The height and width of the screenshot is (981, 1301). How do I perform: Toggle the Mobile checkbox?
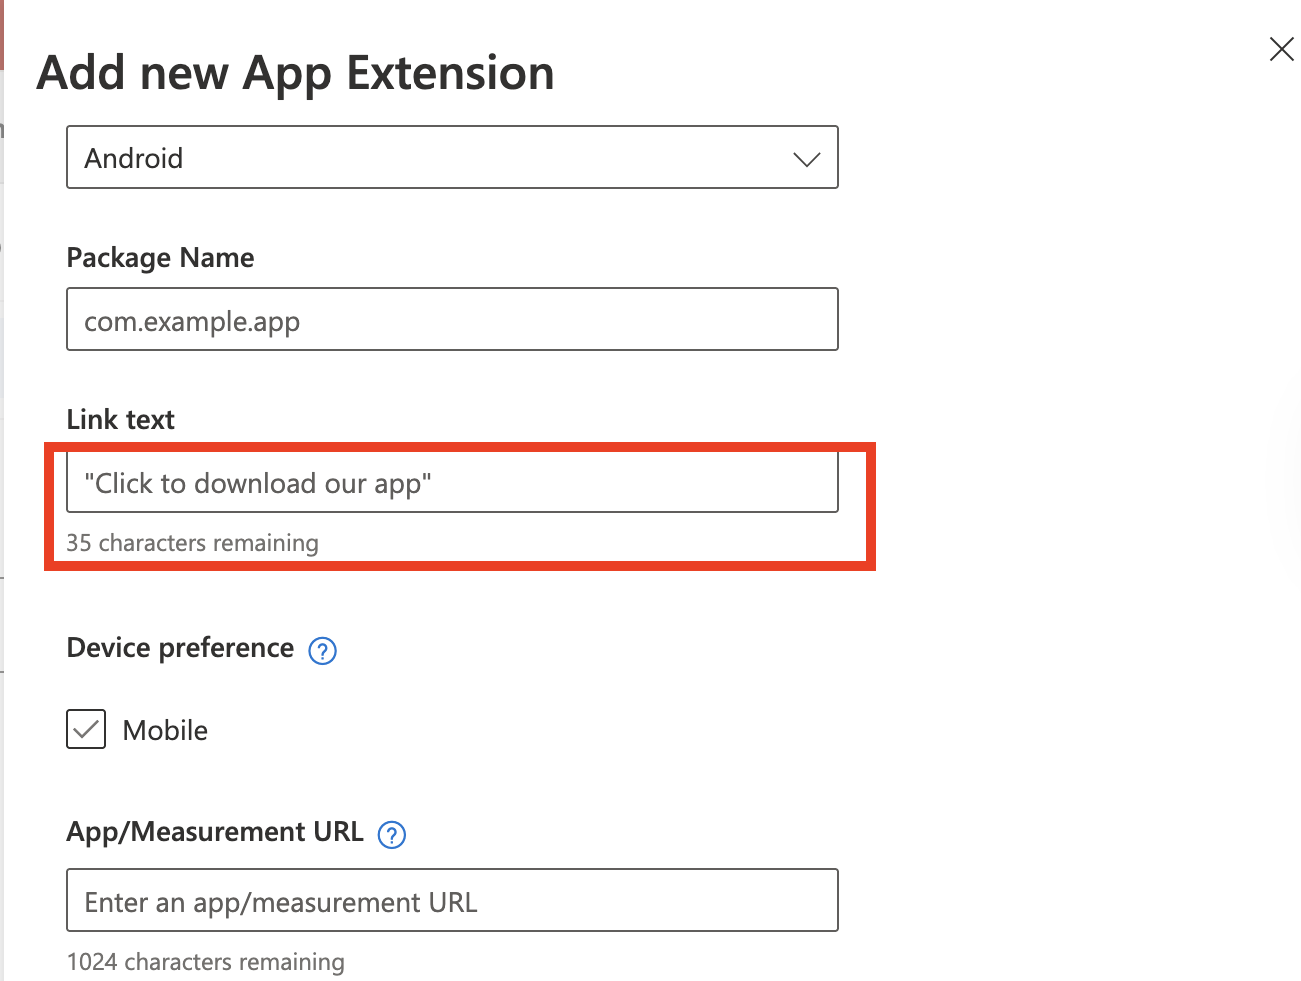coord(86,730)
